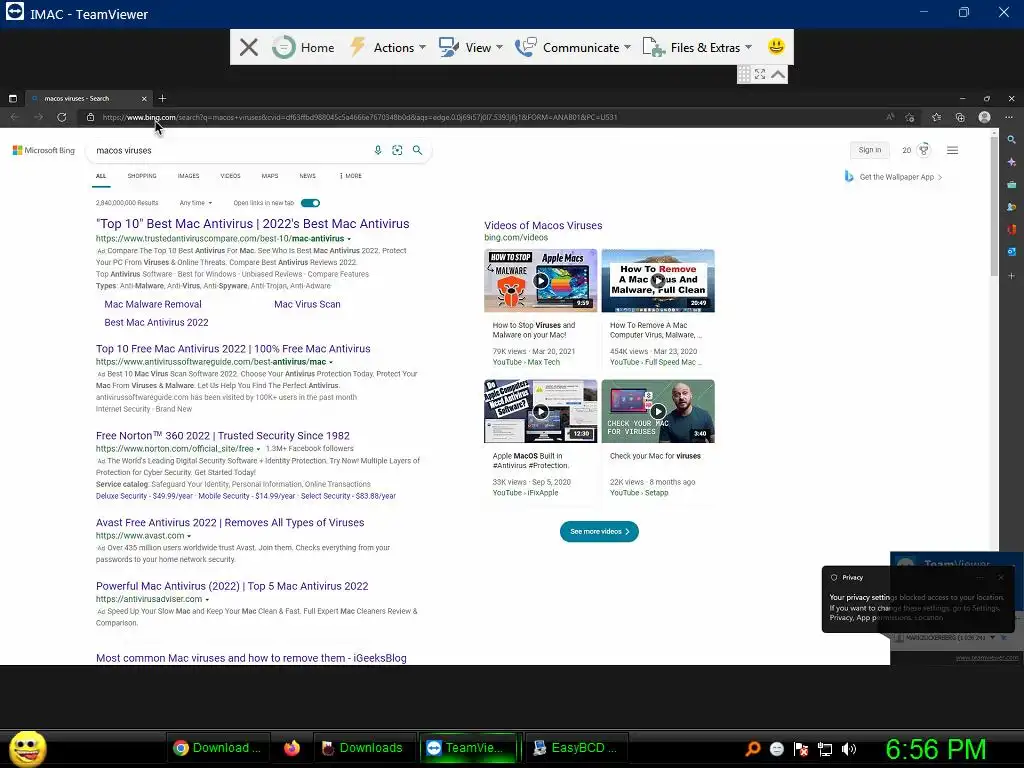The height and width of the screenshot is (768, 1024).
Task: Collapse the TeamViewer toolbar with up chevron
Action: pyautogui.click(x=778, y=74)
